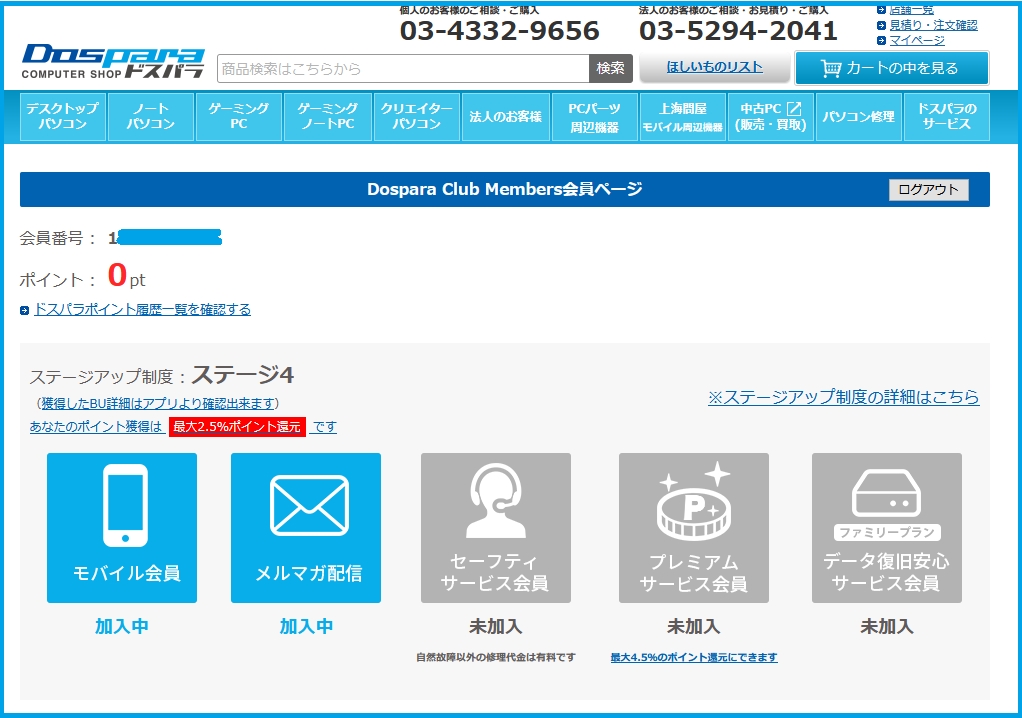Viewport: 1022px width, 718px height.
Task: Click カートの中を見る button
Action: (892, 68)
